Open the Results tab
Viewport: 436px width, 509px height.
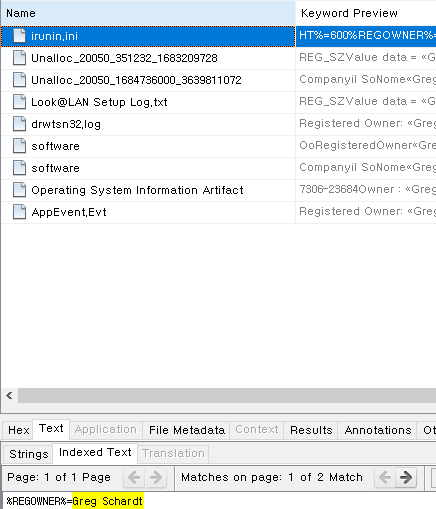tap(311, 430)
